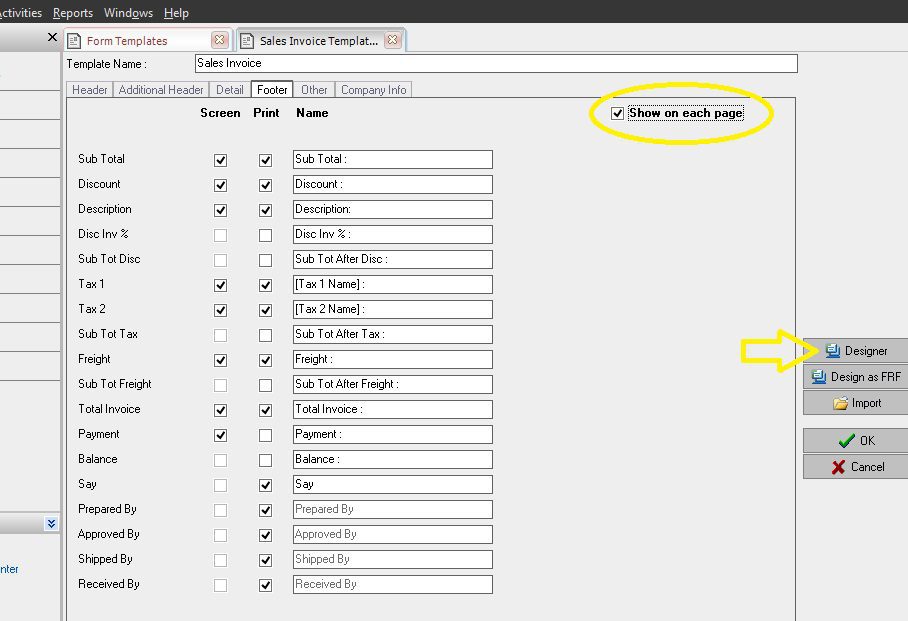908x621 pixels.
Task: Open the Company Info tab
Action: tap(373, 90)
